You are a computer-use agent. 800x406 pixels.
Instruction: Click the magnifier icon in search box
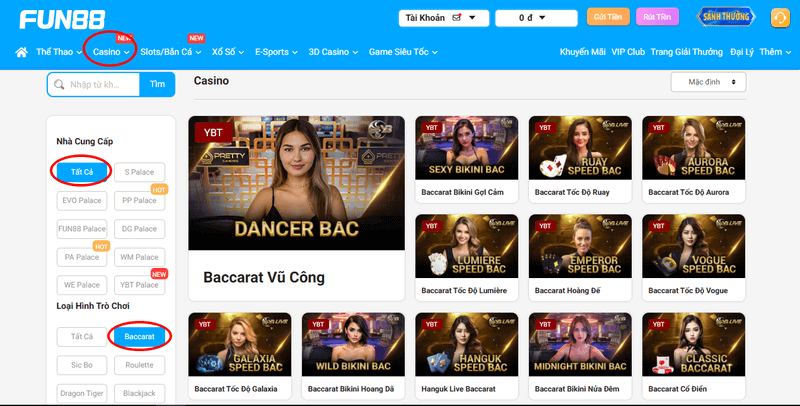coord(59,85)
